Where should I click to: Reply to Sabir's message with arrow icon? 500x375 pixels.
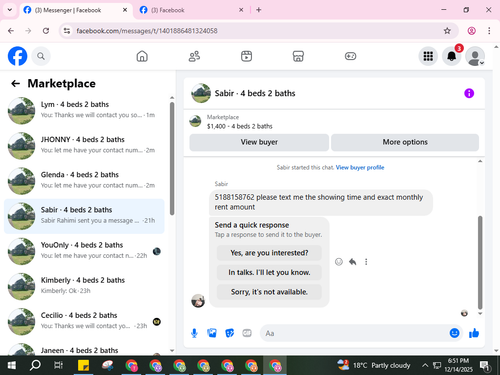coord(353,262)
